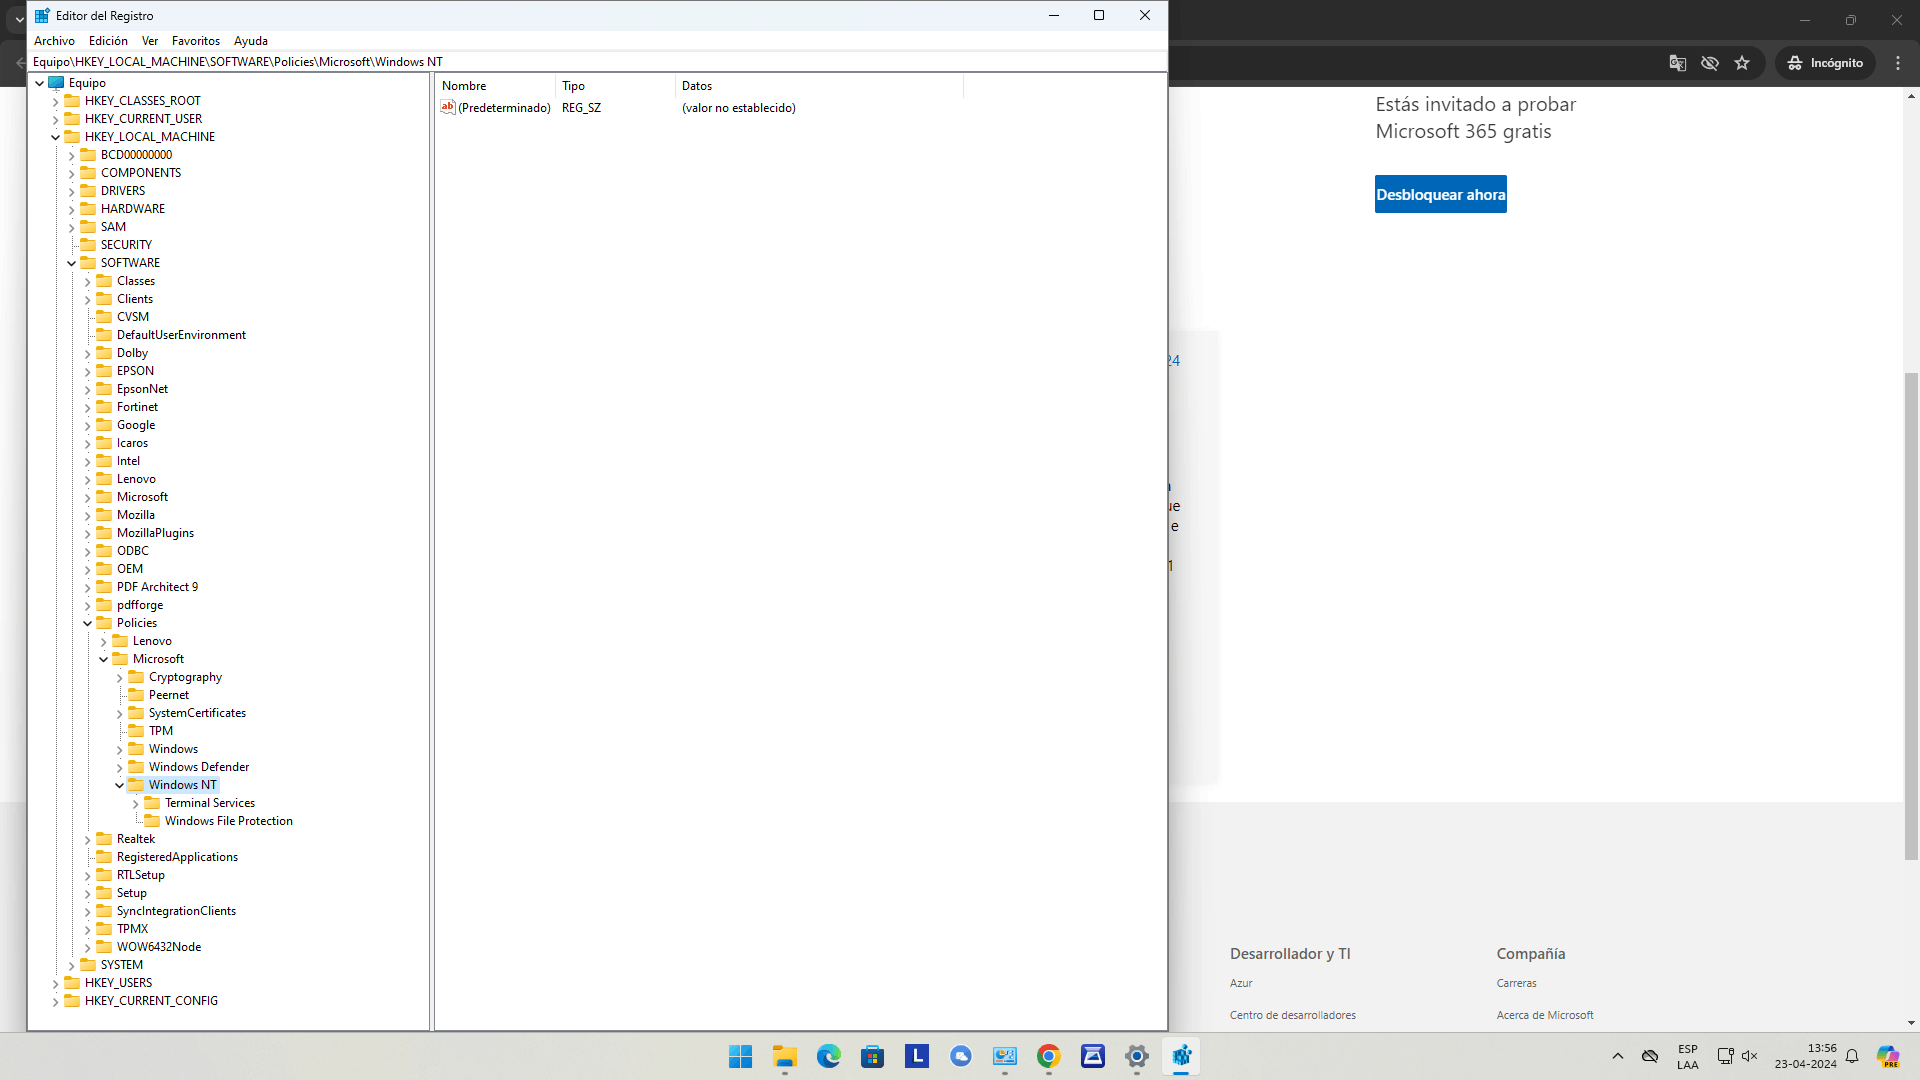Open the blue cloud chat app on the taskbar
The width and height of the screenshot is (1920, 1080).
(x=960, y=1056)
